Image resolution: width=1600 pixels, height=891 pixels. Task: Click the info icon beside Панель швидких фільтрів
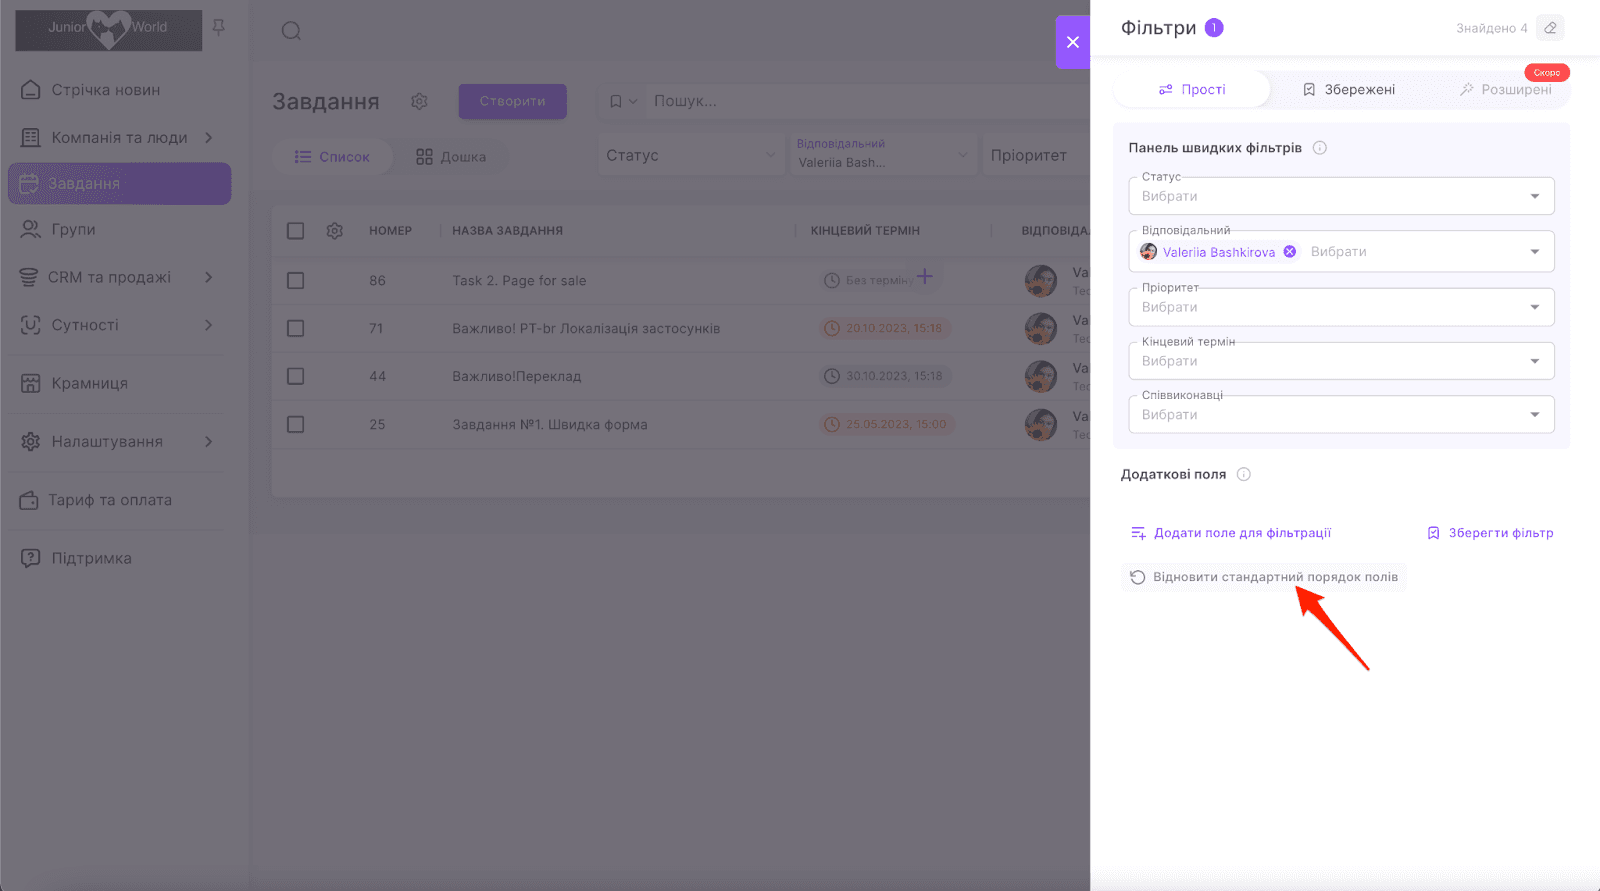[1320, 148]
